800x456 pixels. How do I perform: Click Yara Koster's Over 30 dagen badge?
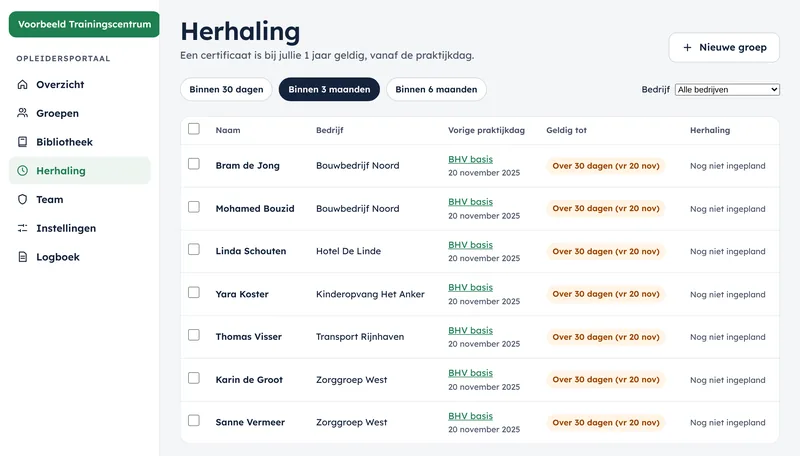(606, 294)
